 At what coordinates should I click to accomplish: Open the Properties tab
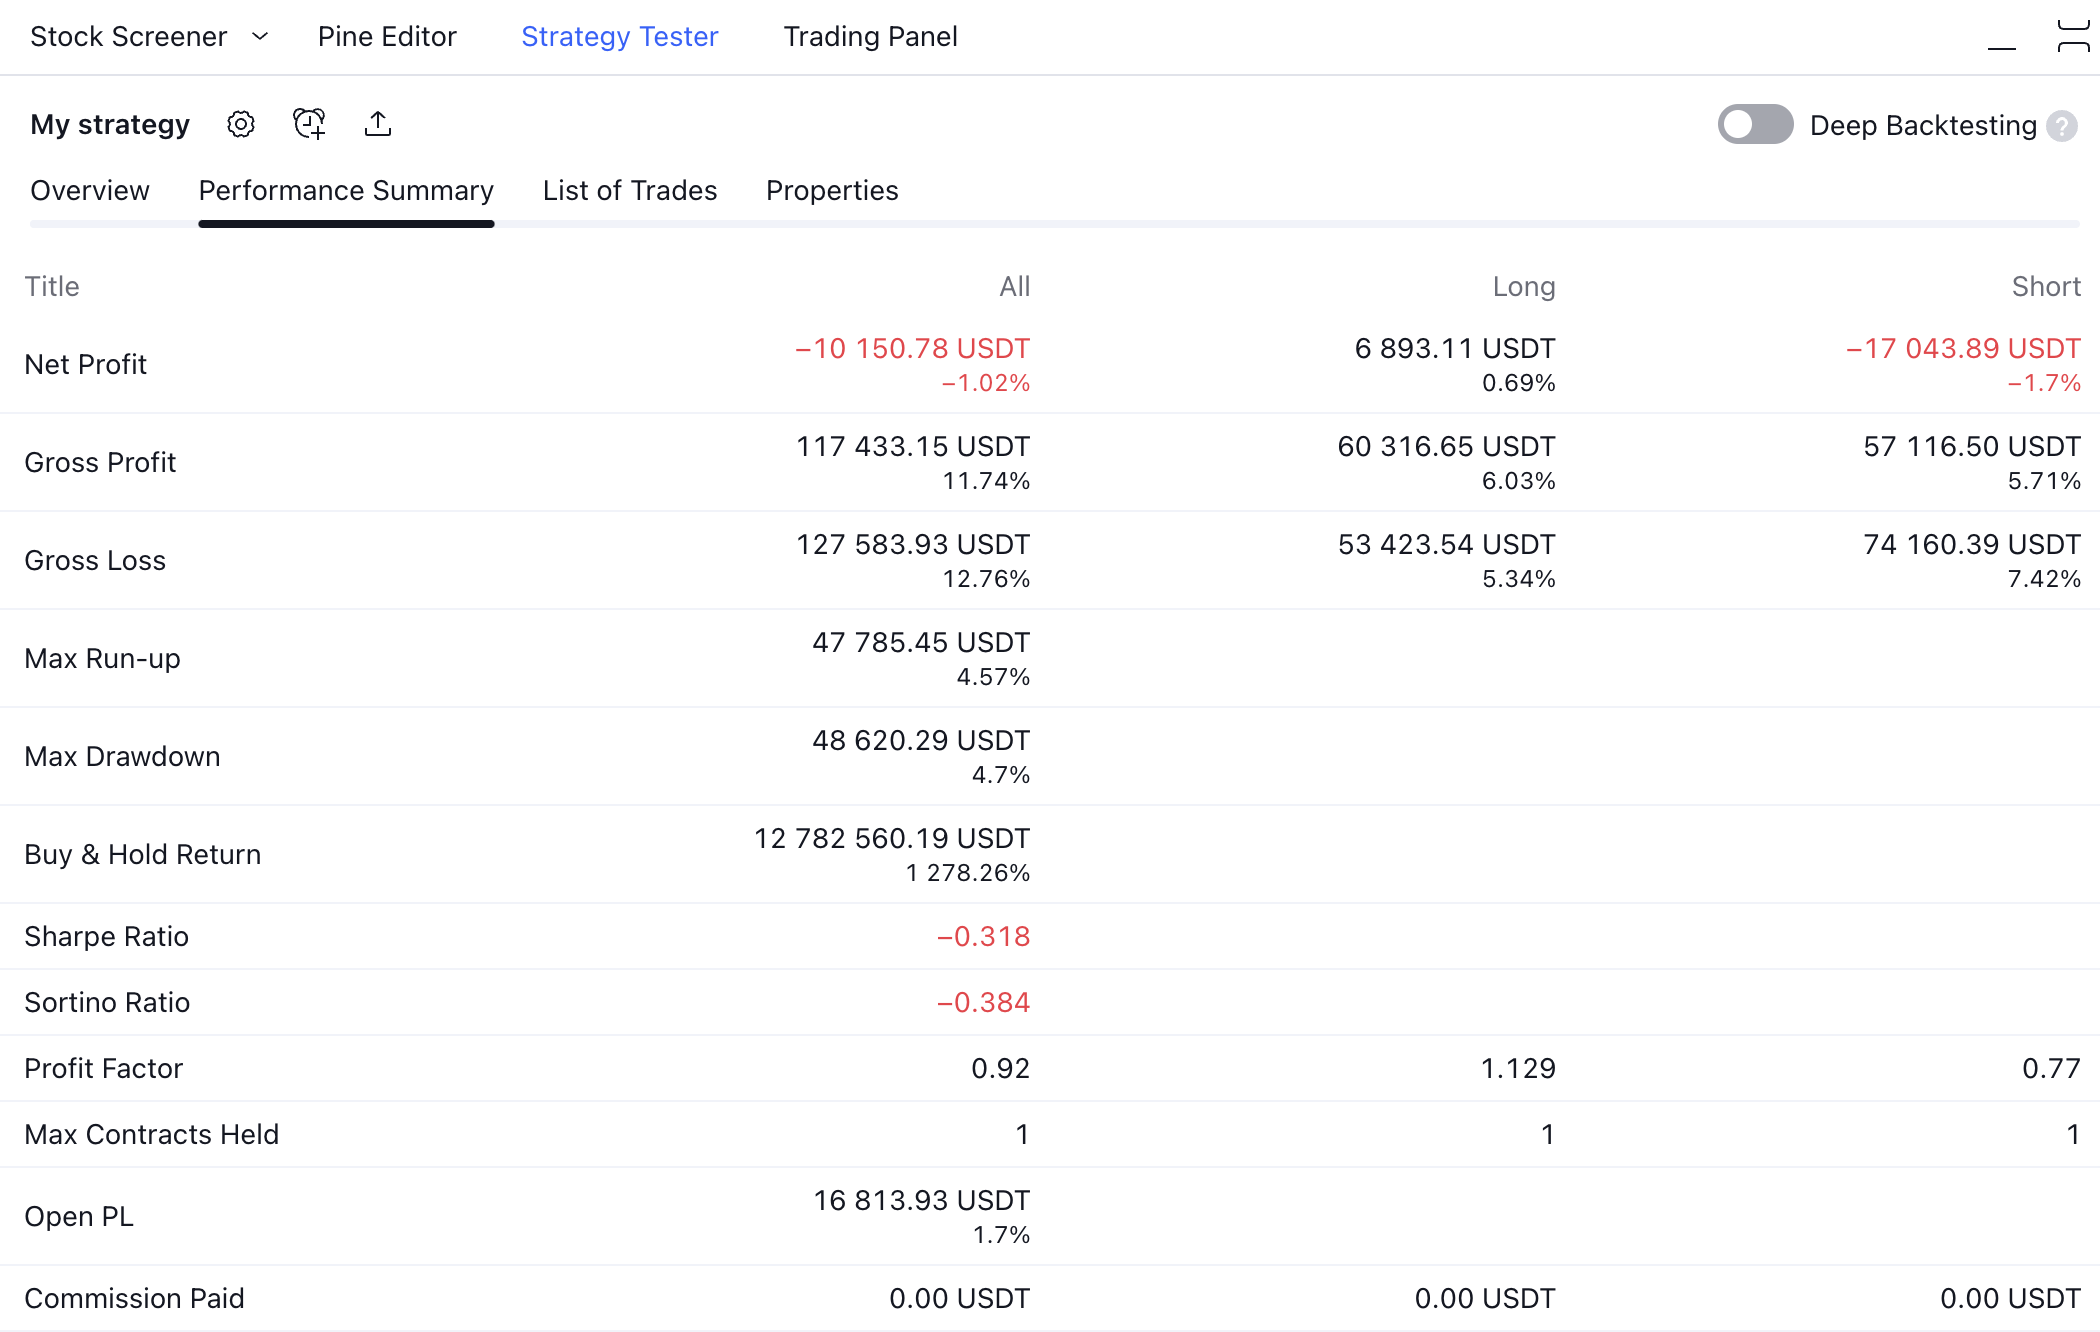(x=832, y=190)
